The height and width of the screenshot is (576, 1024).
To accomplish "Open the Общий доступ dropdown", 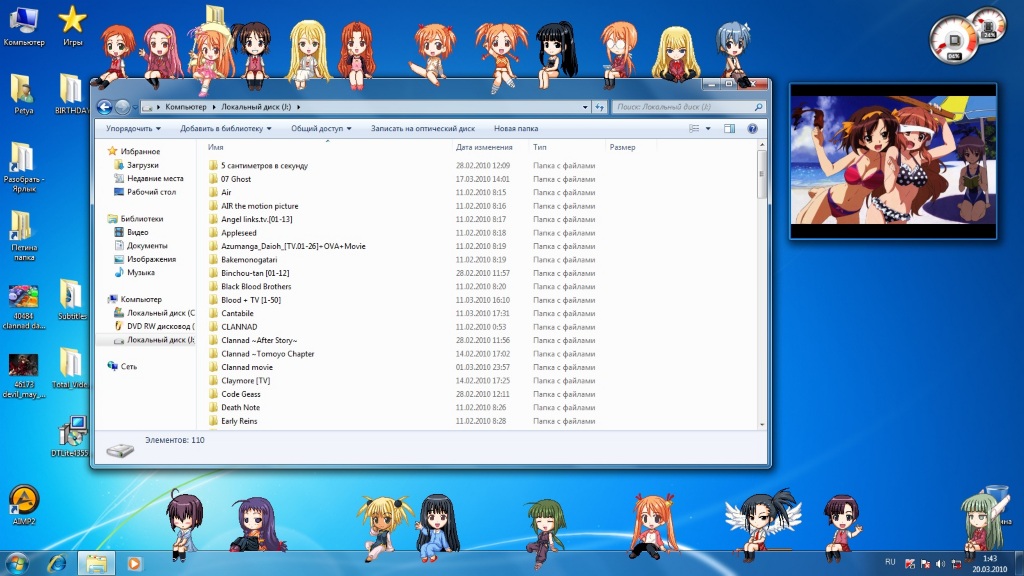I will point(321,129).
